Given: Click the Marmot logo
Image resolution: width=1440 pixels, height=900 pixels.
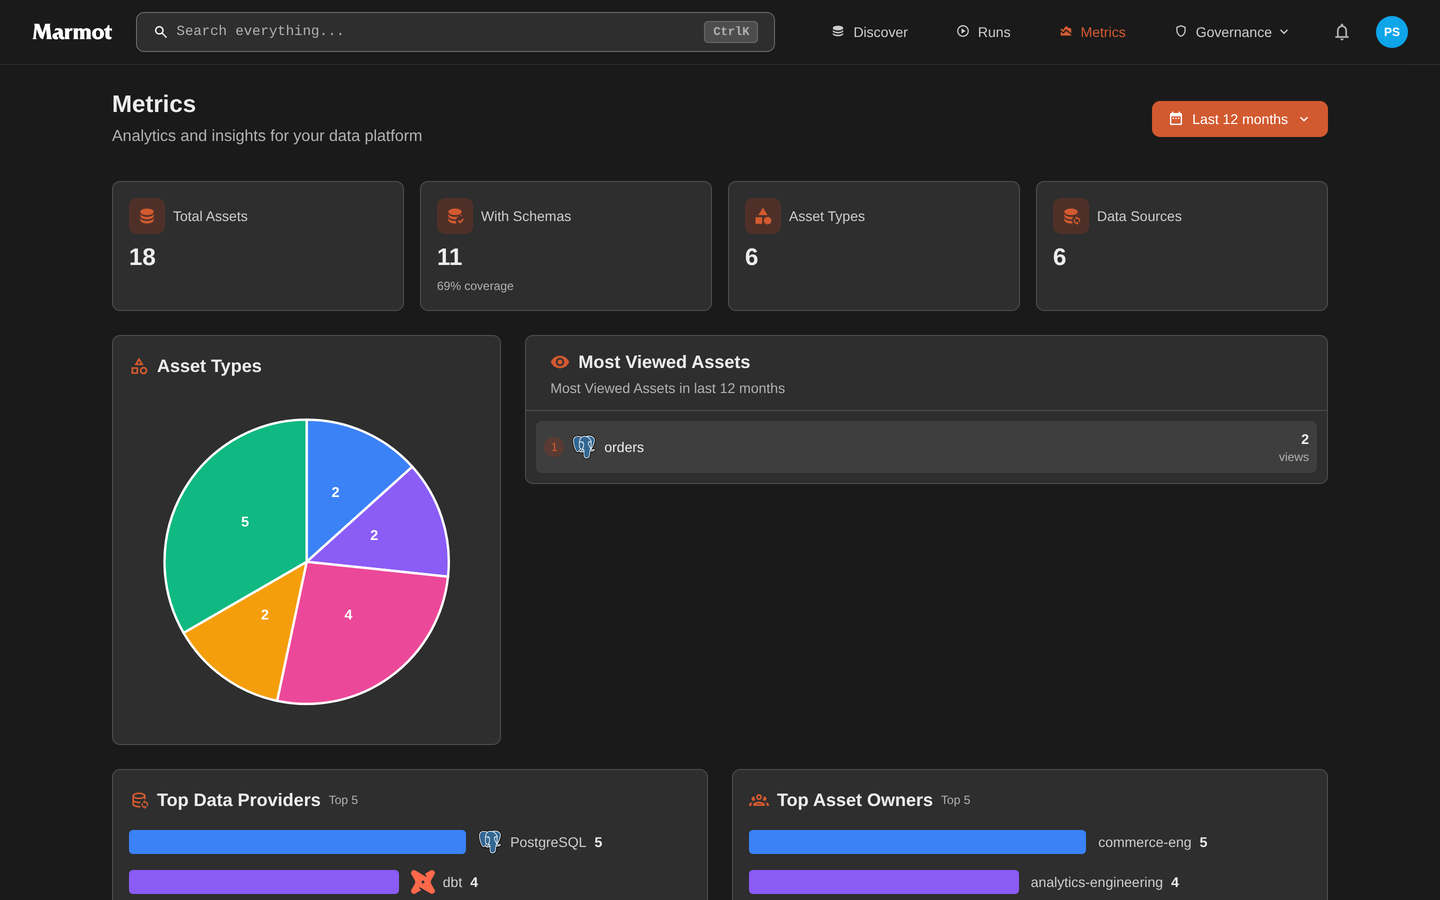Looking at the screenshot, I should coord(72,32).
